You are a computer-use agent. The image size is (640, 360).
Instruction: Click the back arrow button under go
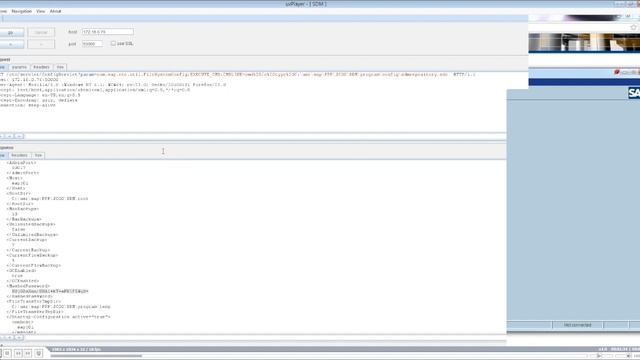[11, 44]
